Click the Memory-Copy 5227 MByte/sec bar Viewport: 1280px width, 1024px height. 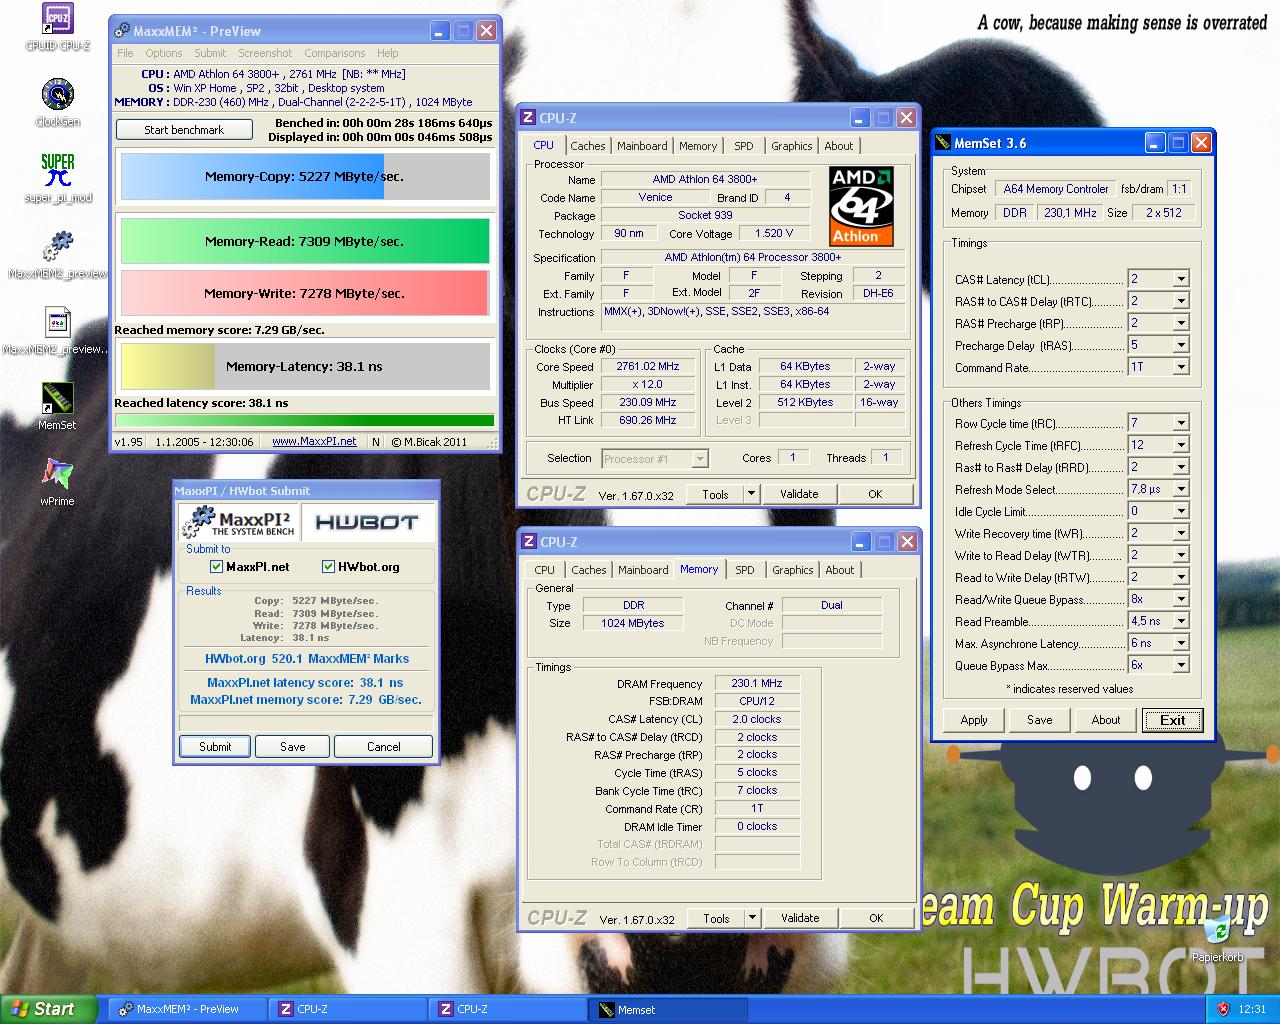click(305, 176)
